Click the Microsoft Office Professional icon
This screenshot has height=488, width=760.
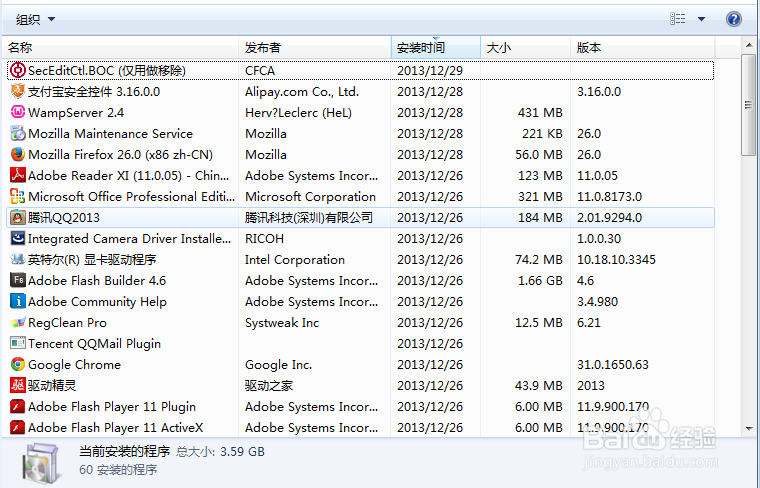18,196
